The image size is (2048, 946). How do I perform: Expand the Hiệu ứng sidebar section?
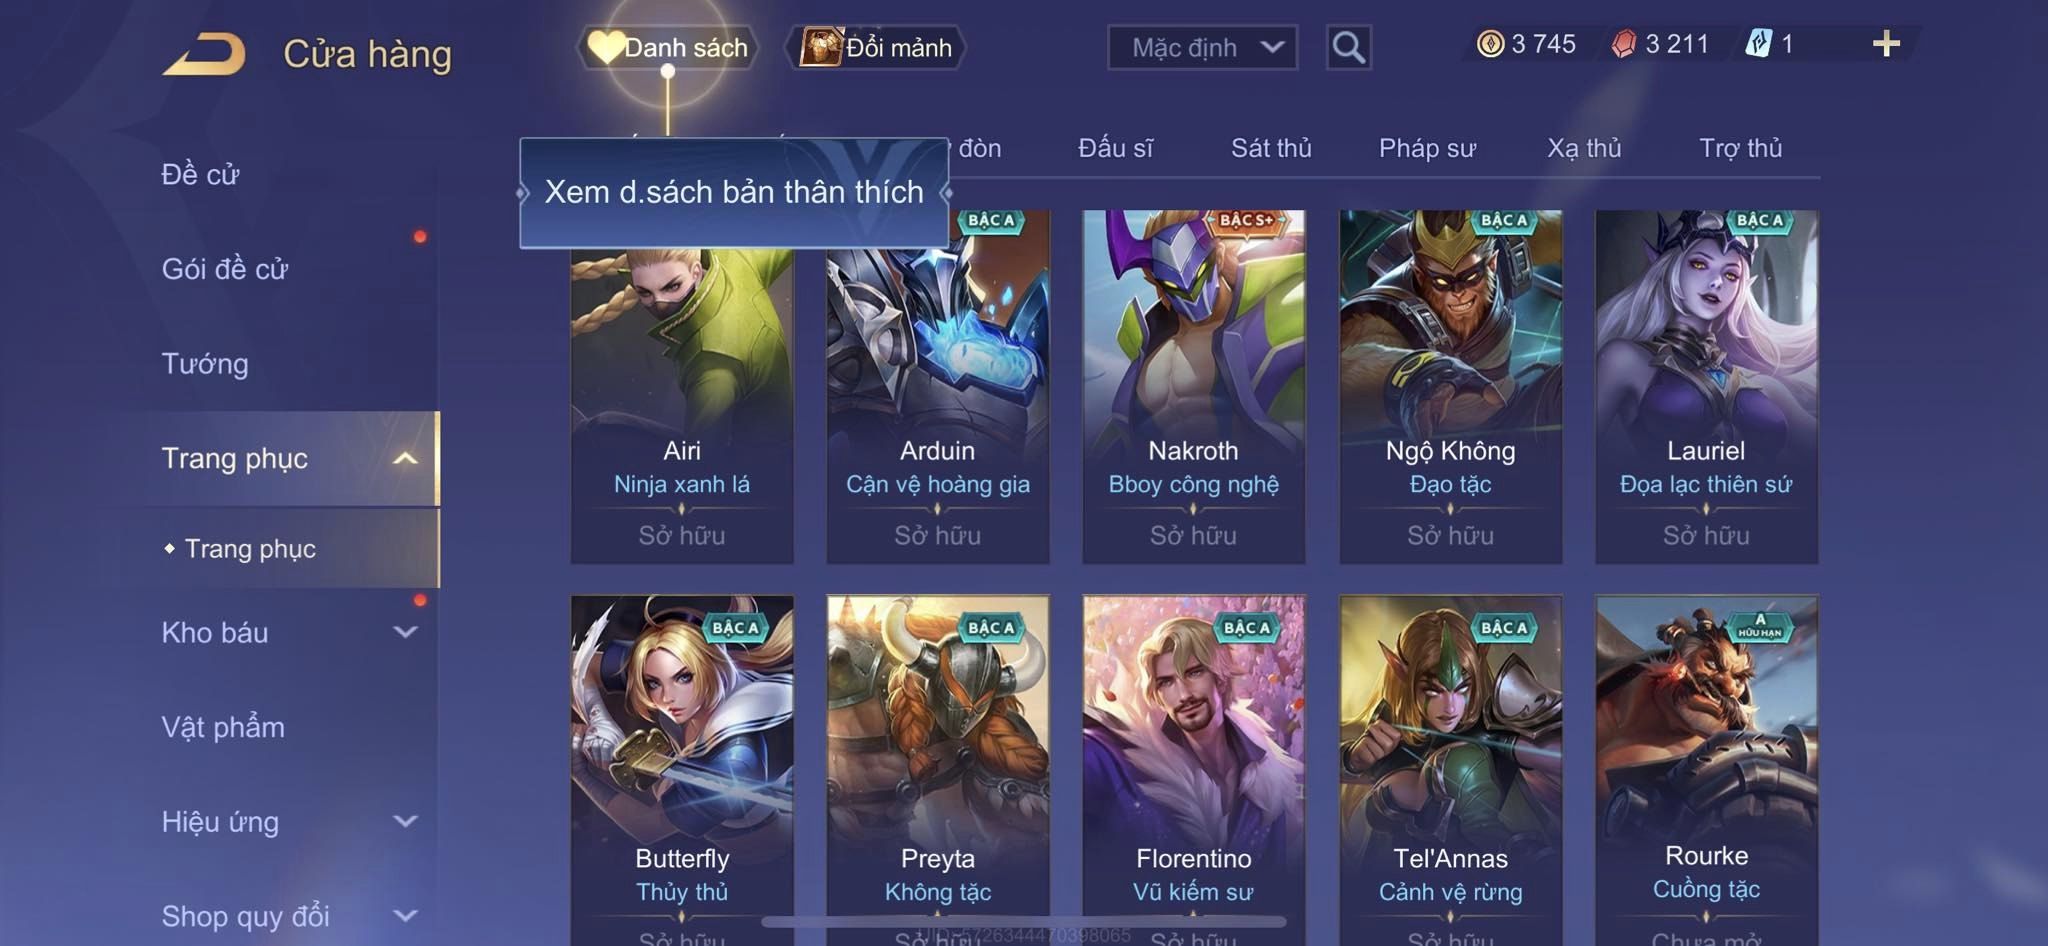tap(405, 821)
